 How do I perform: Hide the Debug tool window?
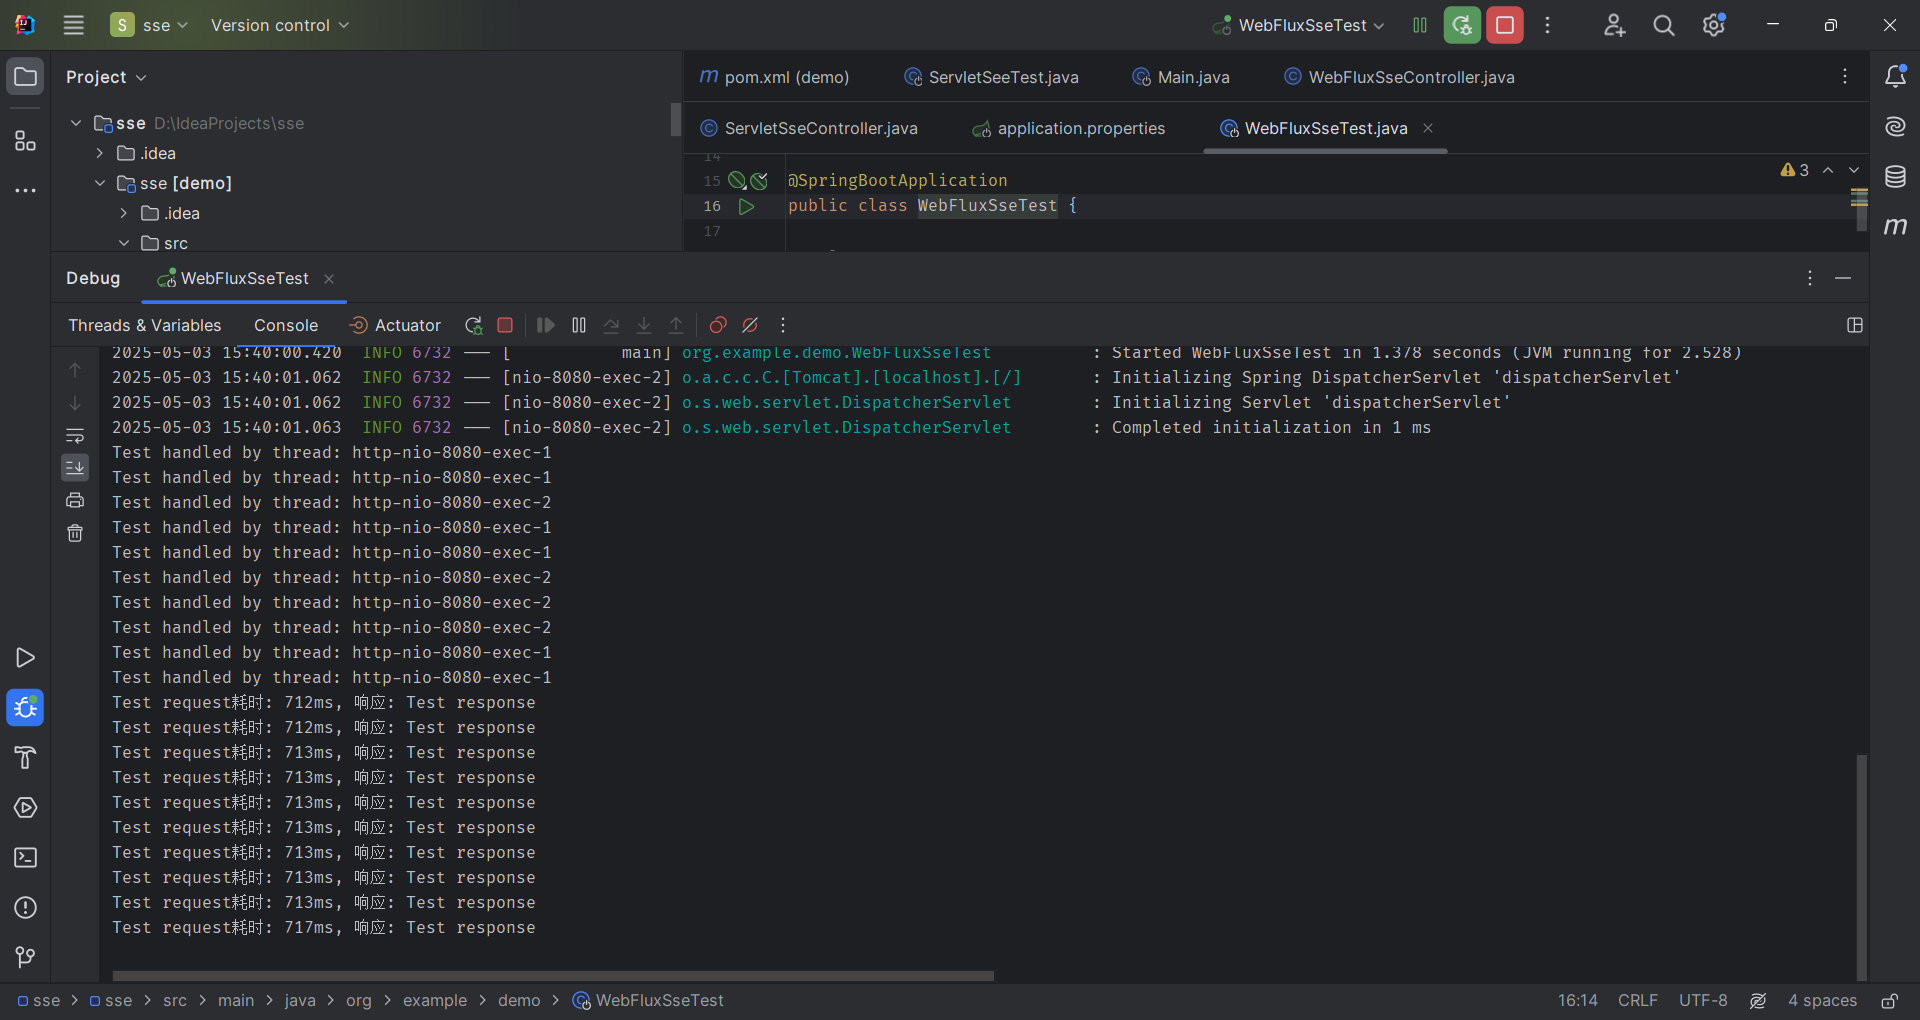[x=1843, y=278]
